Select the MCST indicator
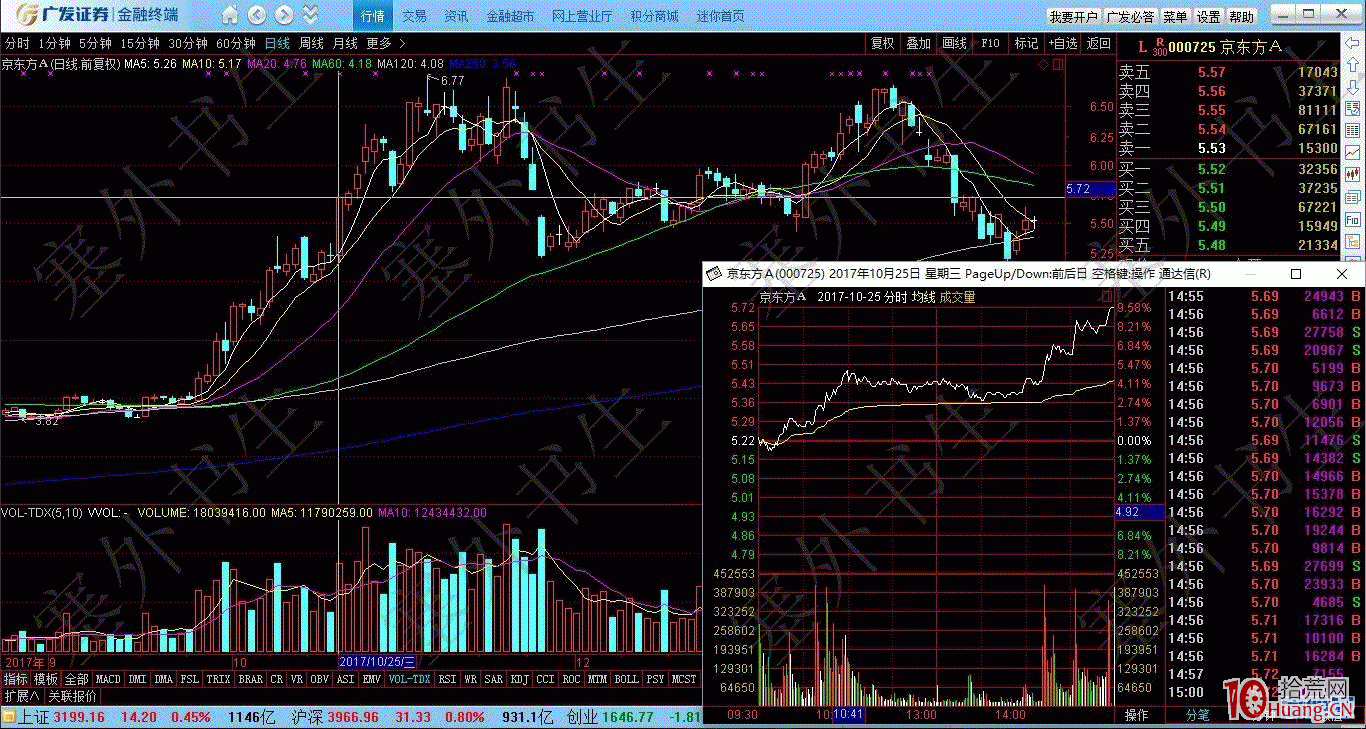 pos(684,679)
